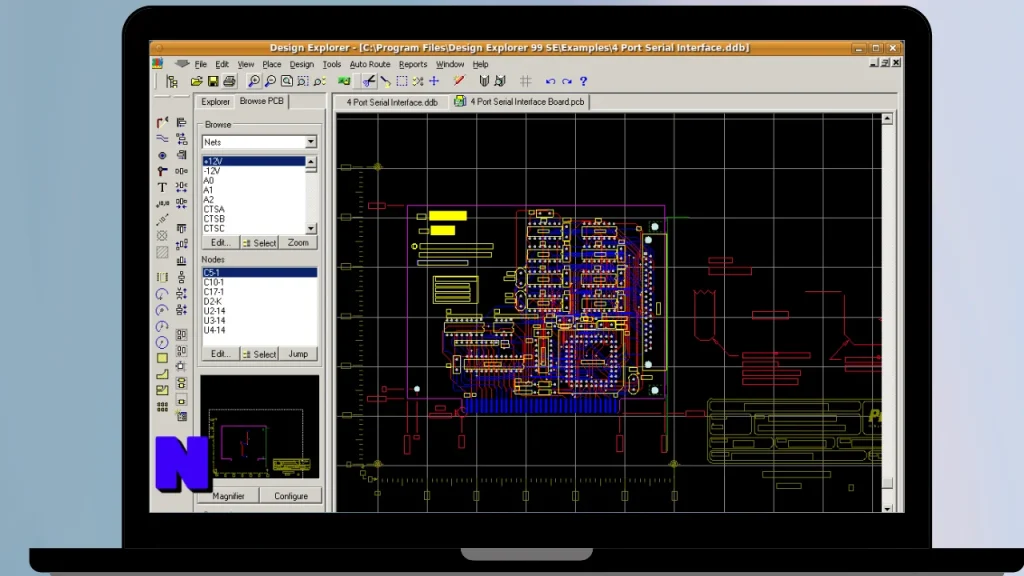Click the Zoom Out magnifier icon

270,82
